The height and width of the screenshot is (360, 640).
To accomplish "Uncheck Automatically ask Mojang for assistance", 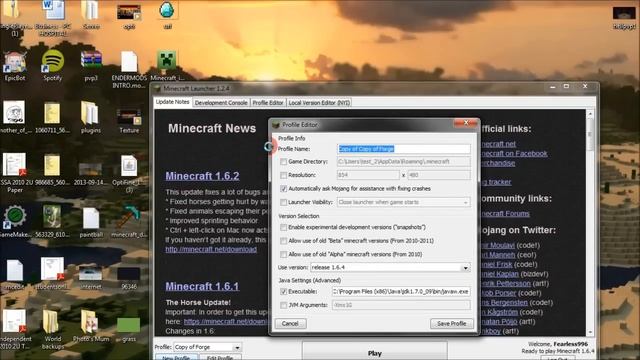I will coord(283,189).
